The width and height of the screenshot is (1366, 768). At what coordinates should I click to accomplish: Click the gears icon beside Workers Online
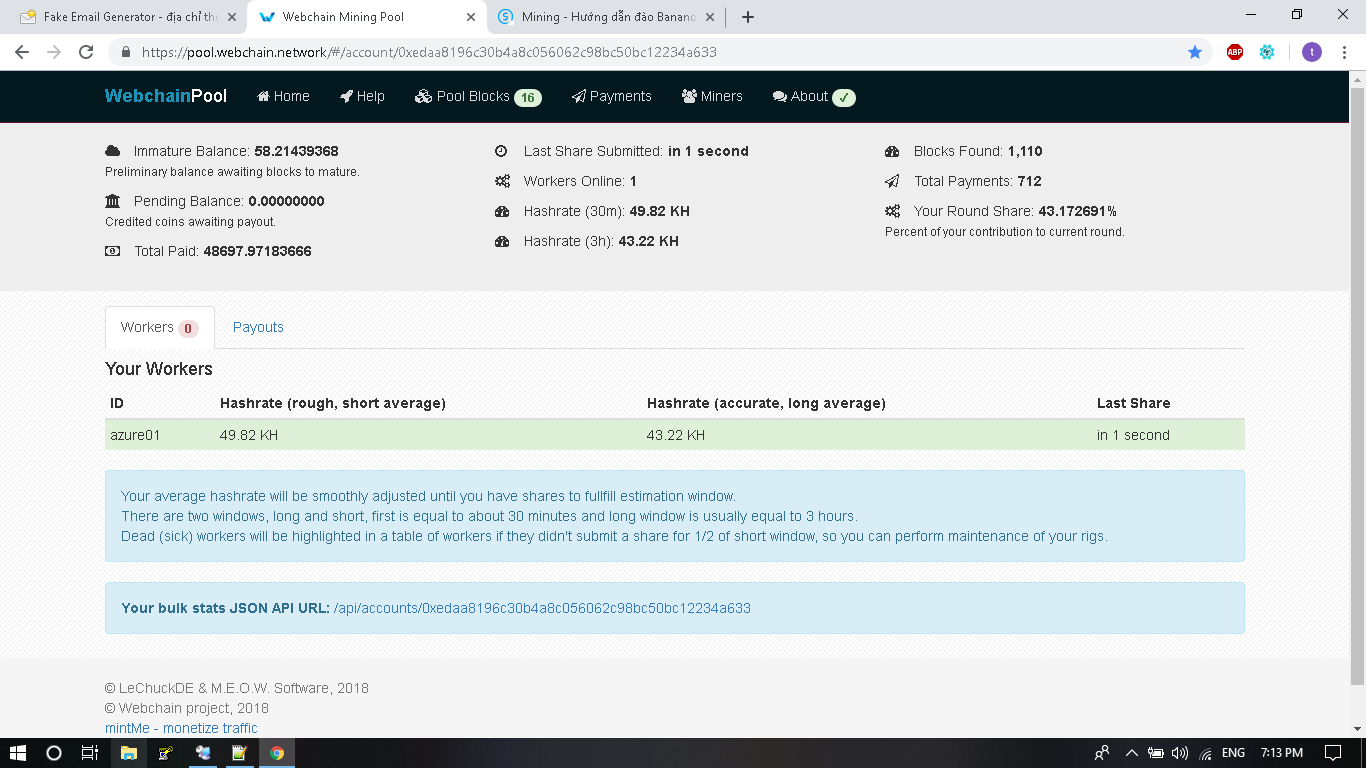pyautogui.click(x=502, y=181)
